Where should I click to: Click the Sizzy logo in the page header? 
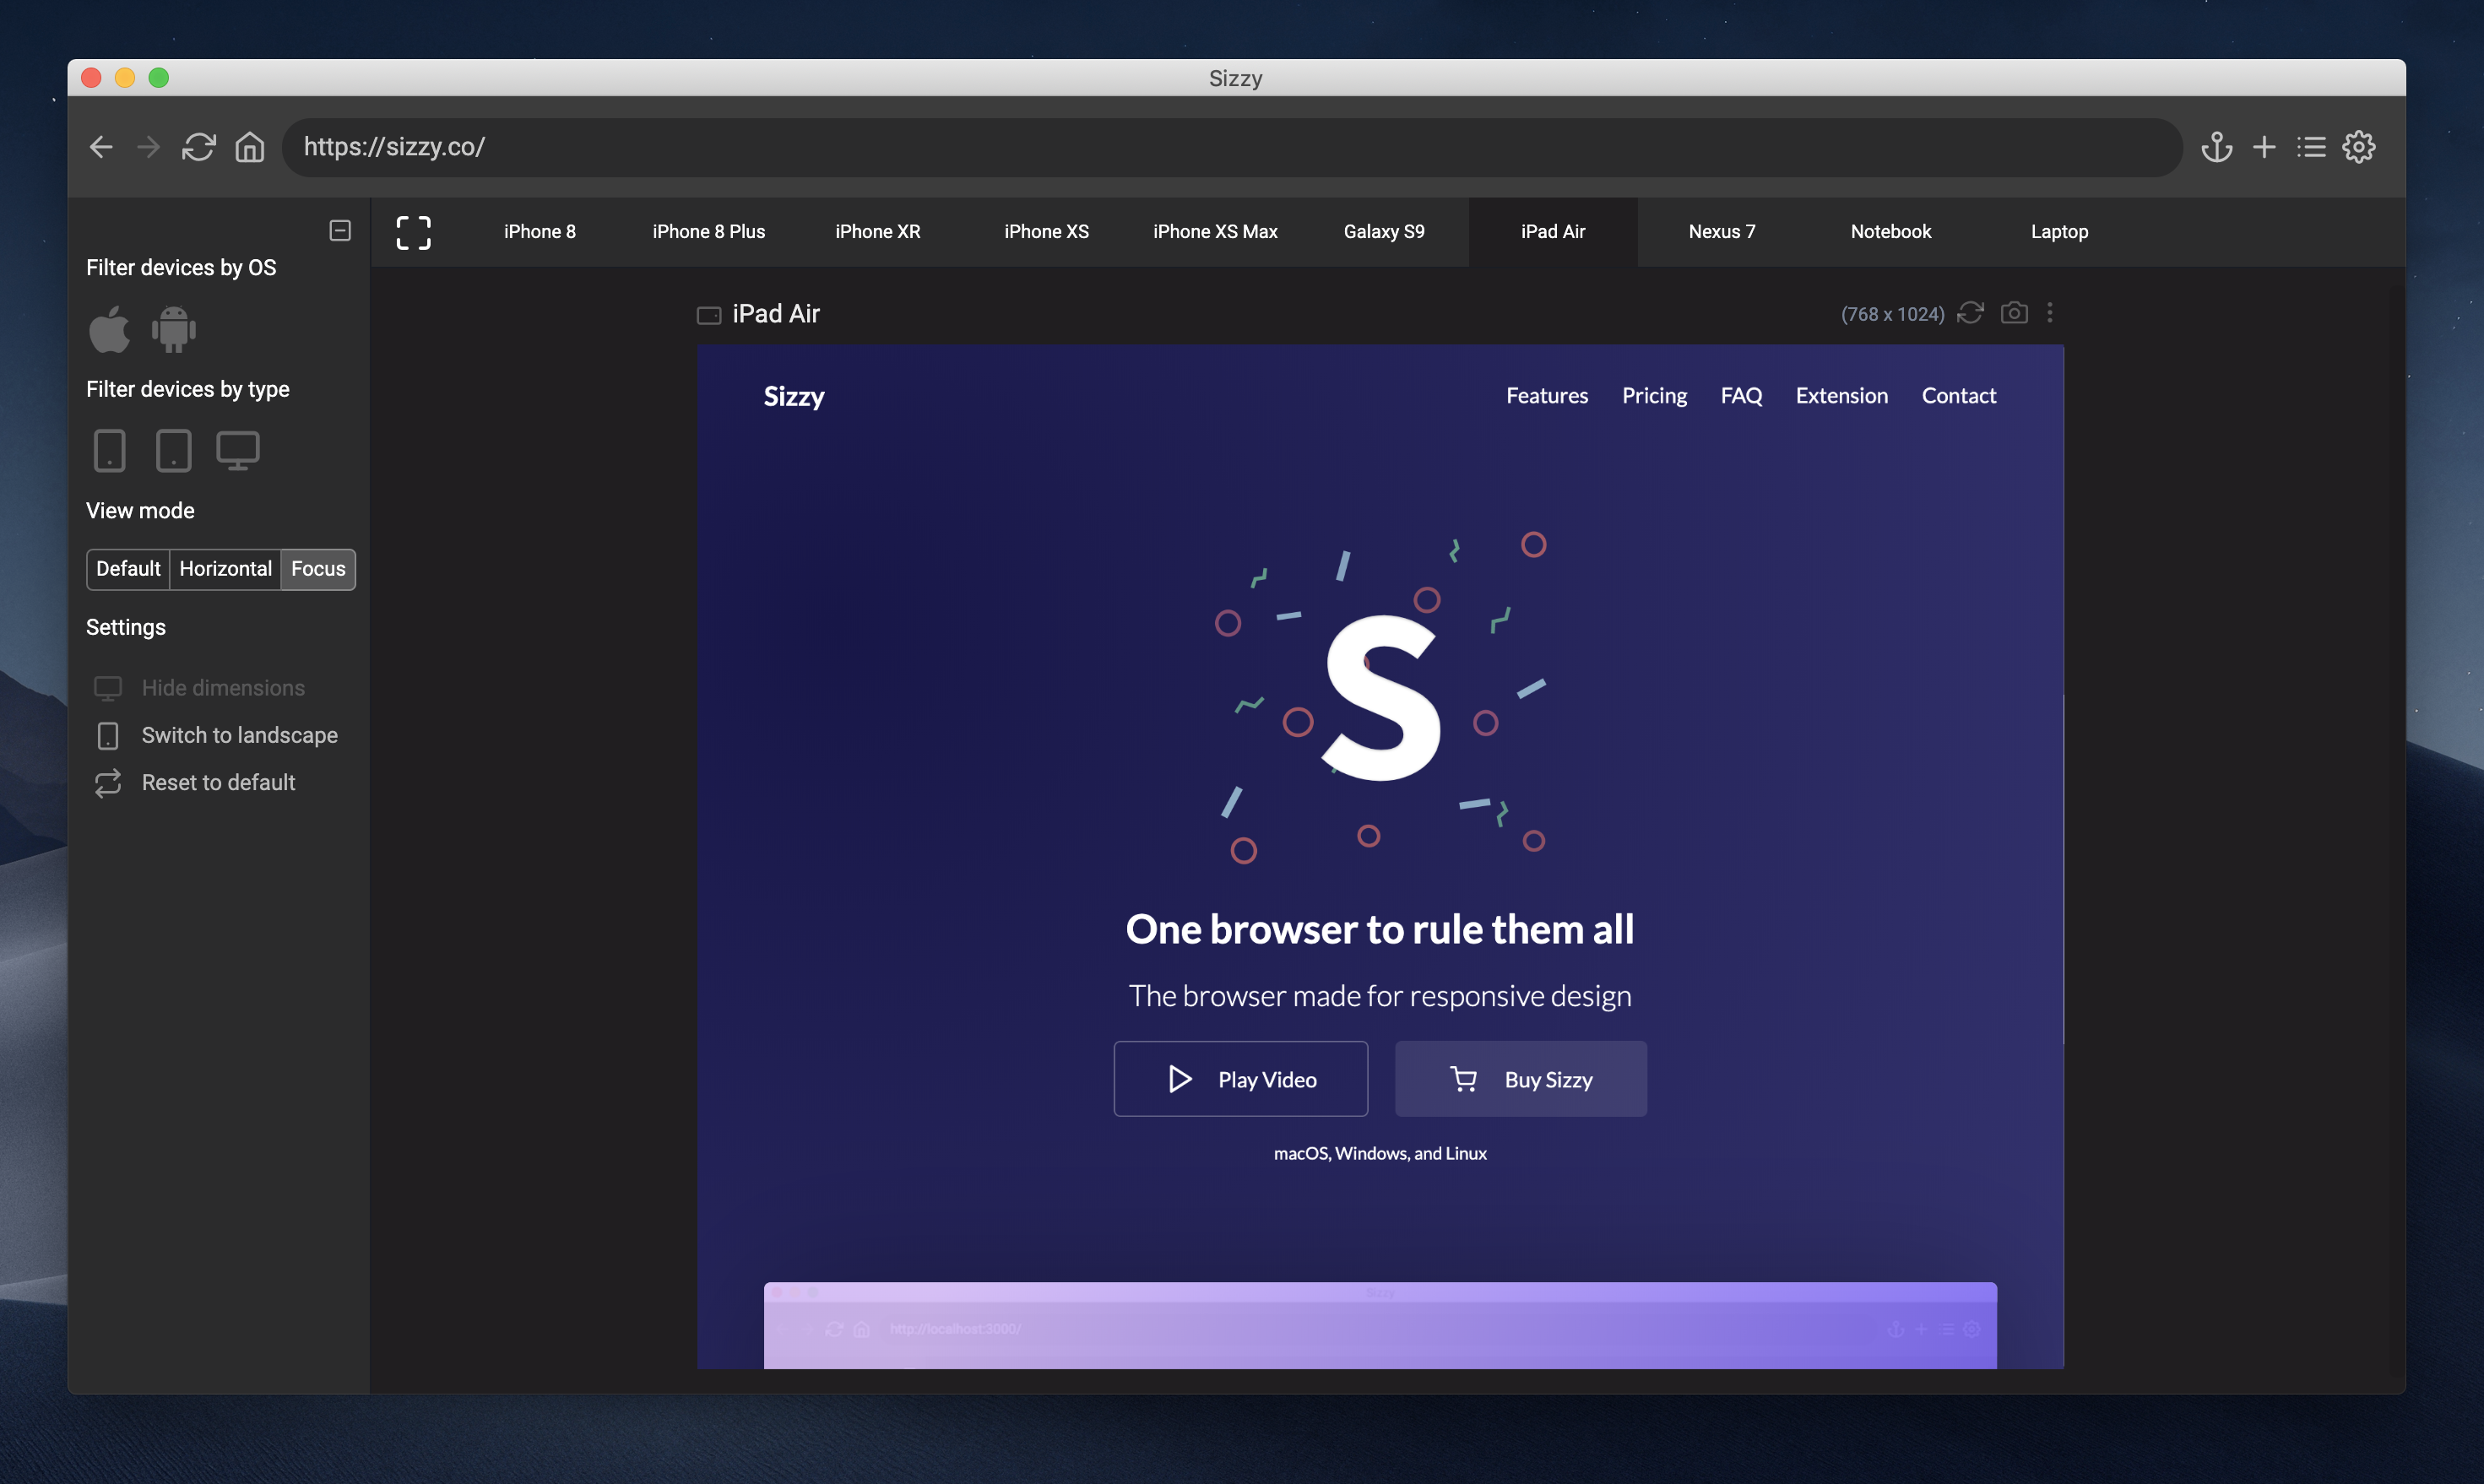tap(794, 396)
